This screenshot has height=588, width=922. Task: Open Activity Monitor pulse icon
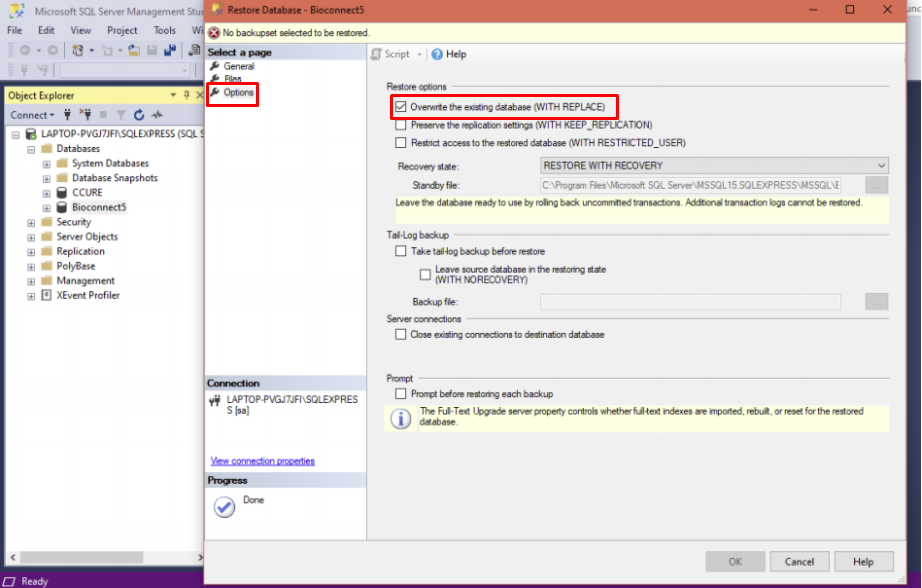[157, 115]
